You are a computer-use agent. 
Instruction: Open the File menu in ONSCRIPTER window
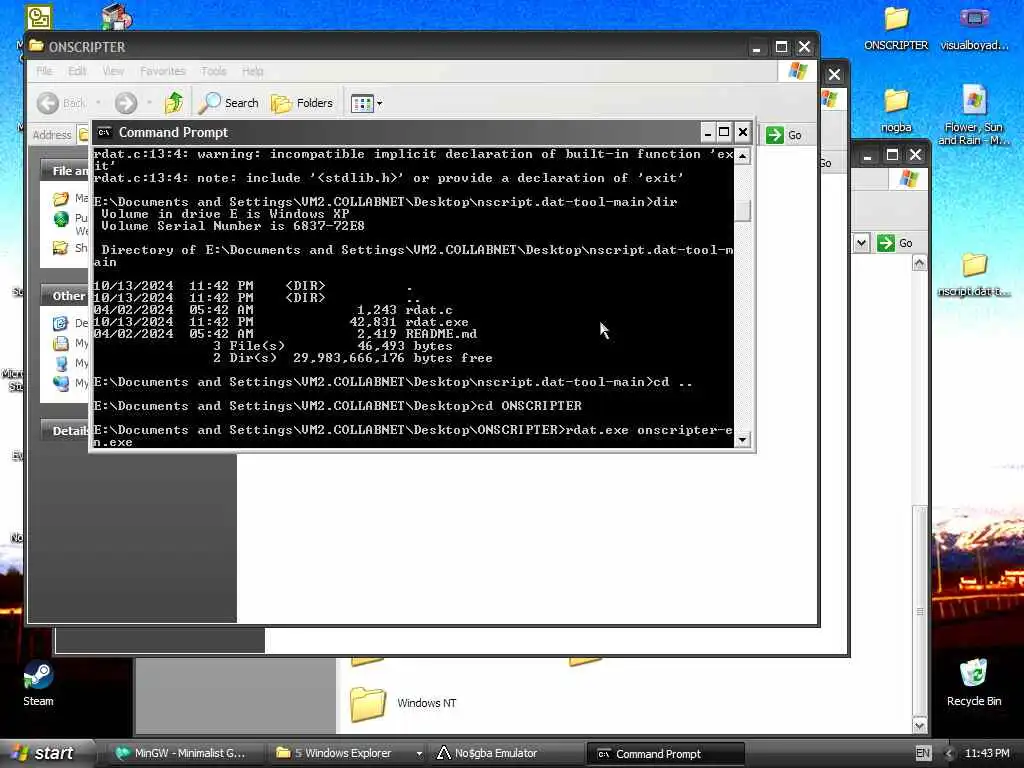pos(44,71)
